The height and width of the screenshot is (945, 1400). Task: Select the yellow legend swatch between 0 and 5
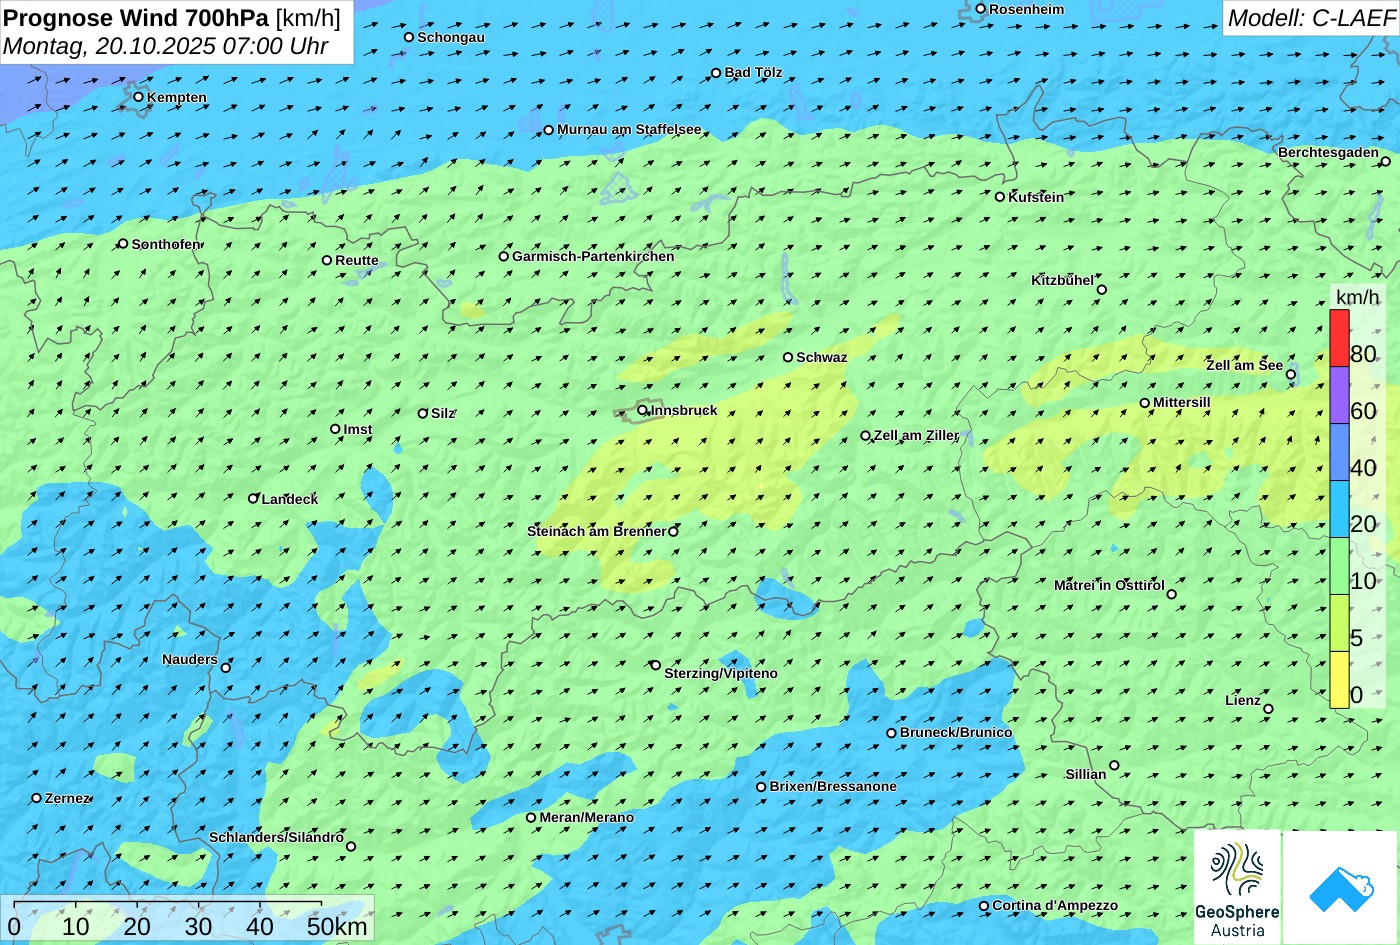click(1339, 680)
